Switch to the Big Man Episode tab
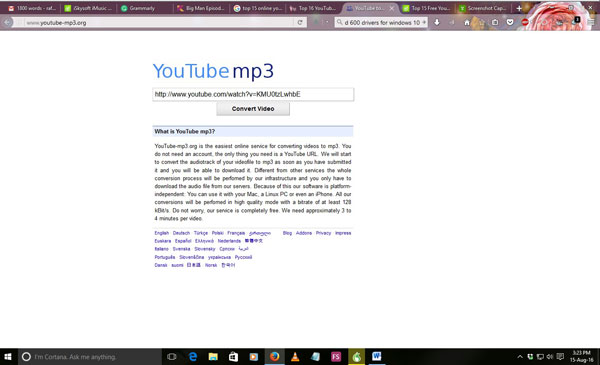The width and height of the screenshot is (600, 365). click(202, 8)
